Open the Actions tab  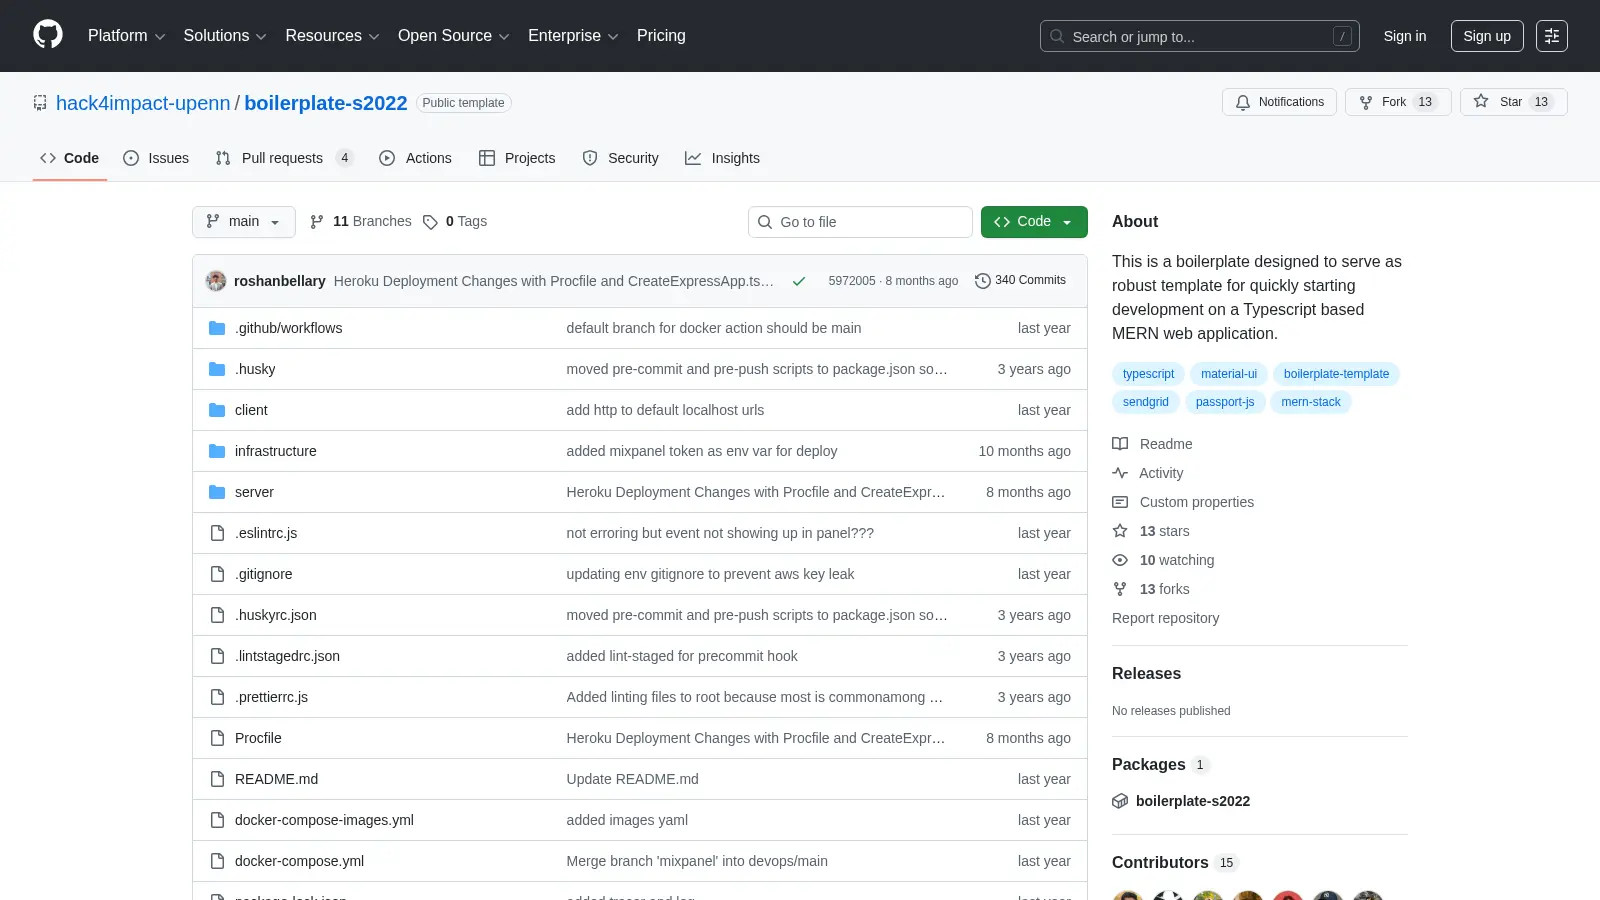tap(415, 158)
